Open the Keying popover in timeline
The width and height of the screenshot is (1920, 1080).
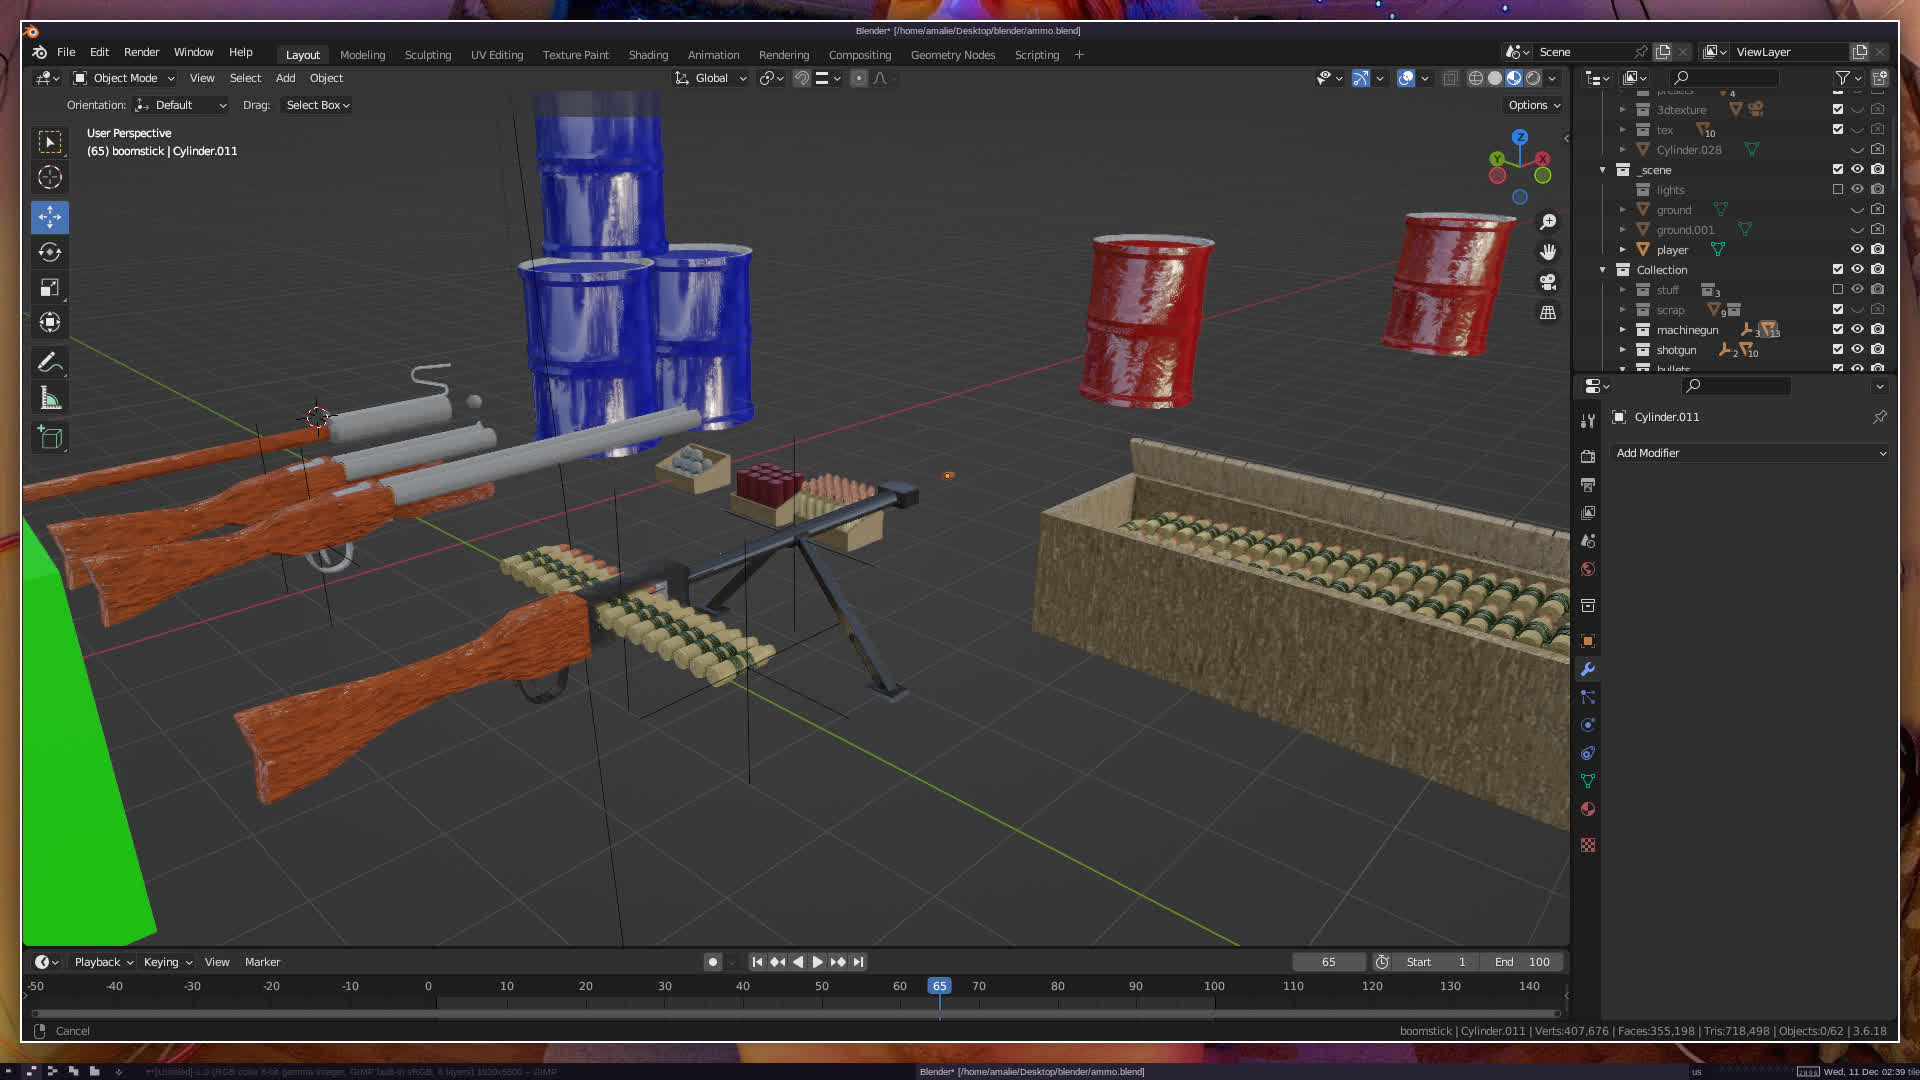pyautogui.click(x=167, y=962)
